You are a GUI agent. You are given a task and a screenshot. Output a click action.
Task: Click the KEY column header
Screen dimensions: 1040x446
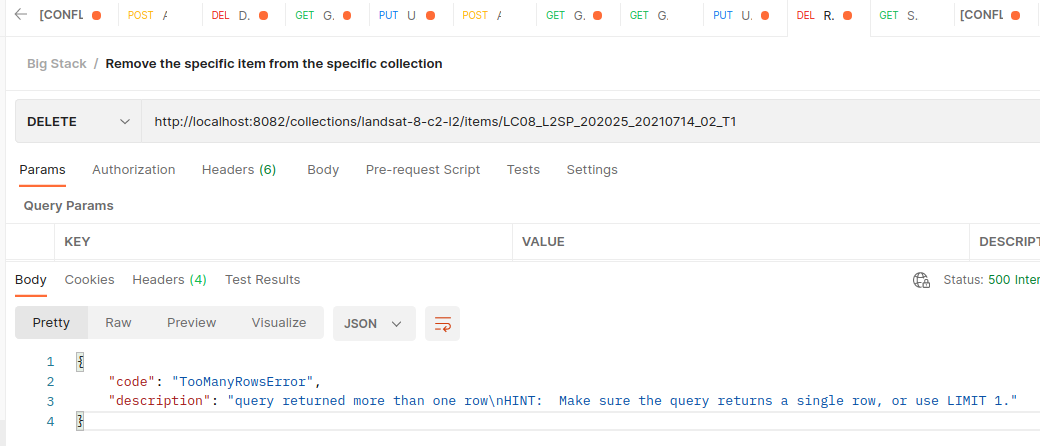[x=77, y=242]
